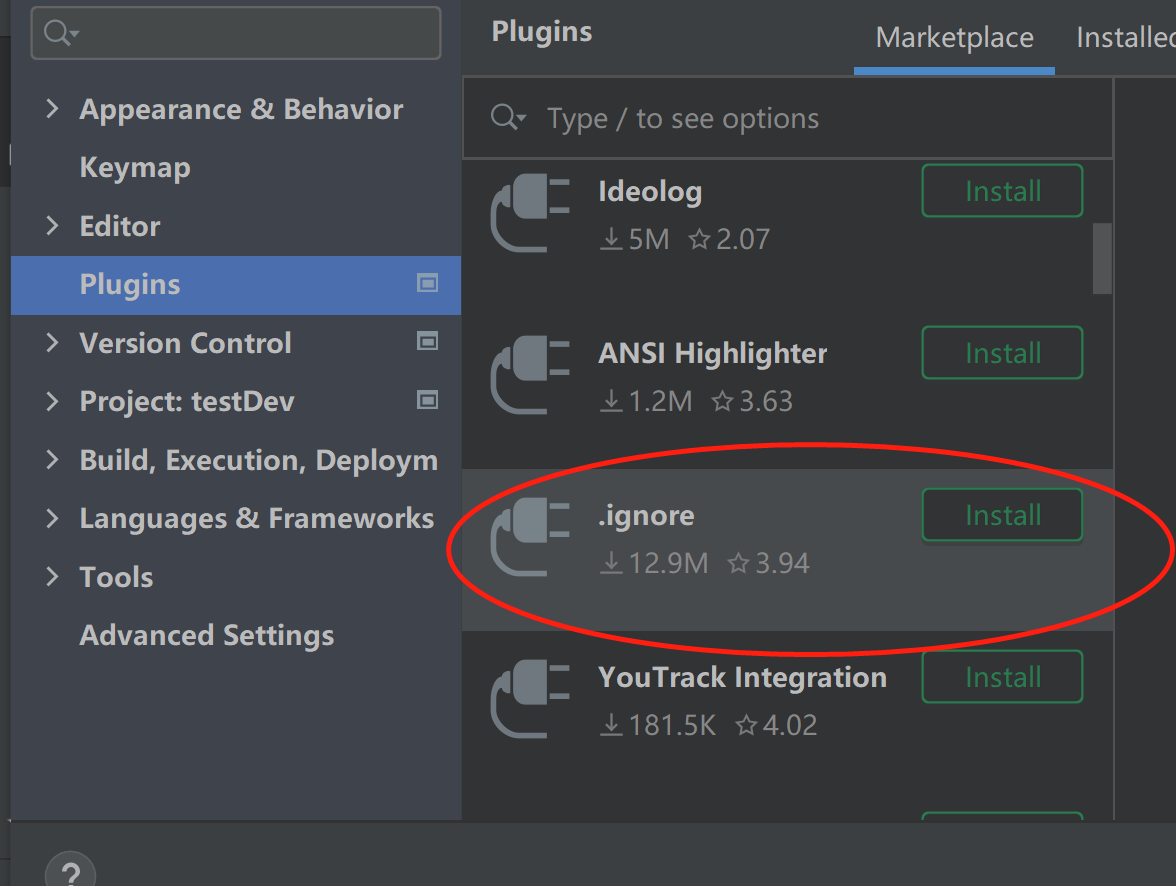Viewport: 1176px width, 886px height.
Task: Install the .ignore plugin
Action: (x=1002, y=515)
